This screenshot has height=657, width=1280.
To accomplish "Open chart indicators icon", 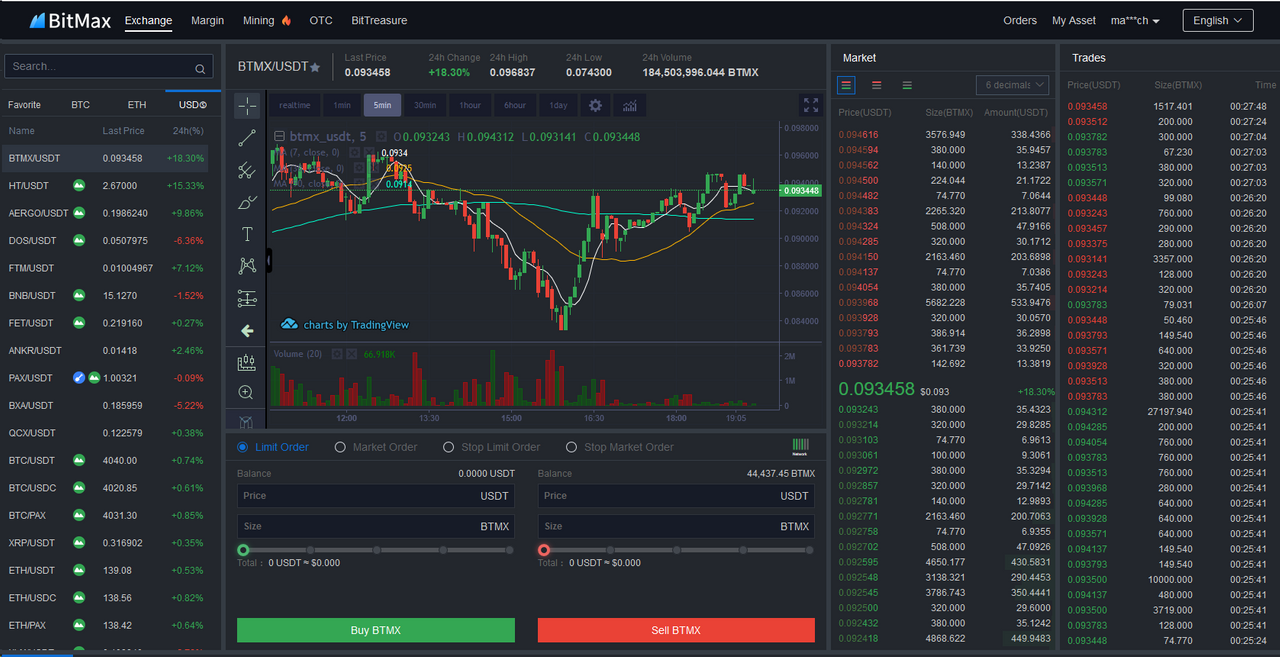I will coord(629,105).
